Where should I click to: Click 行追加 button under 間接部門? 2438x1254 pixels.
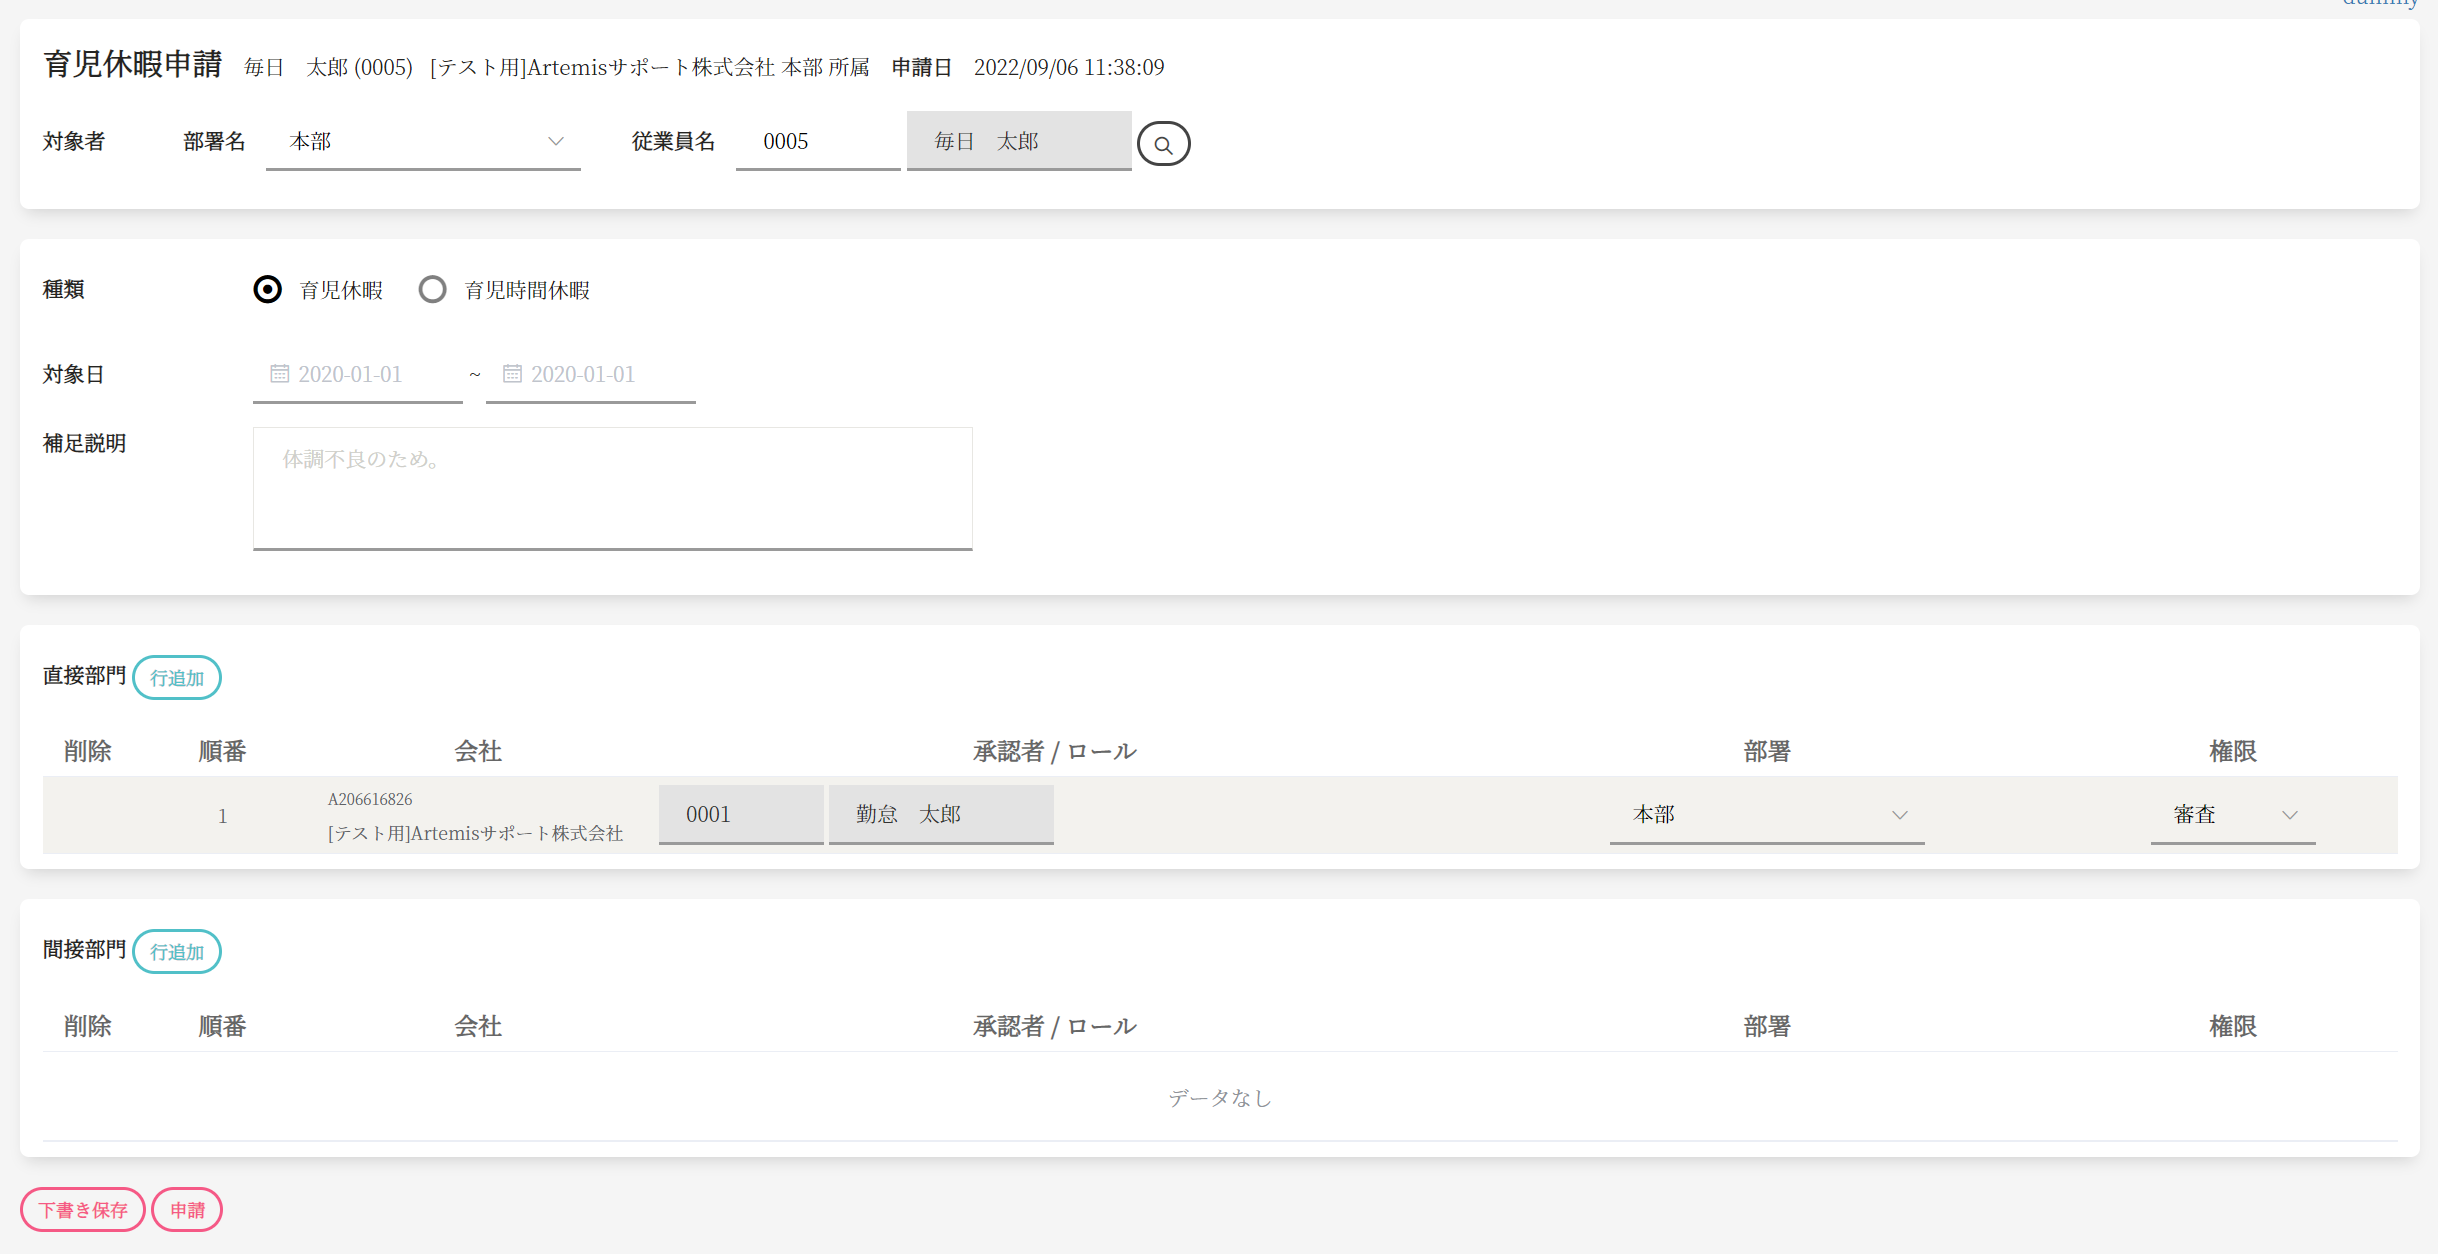coord(177,952)
